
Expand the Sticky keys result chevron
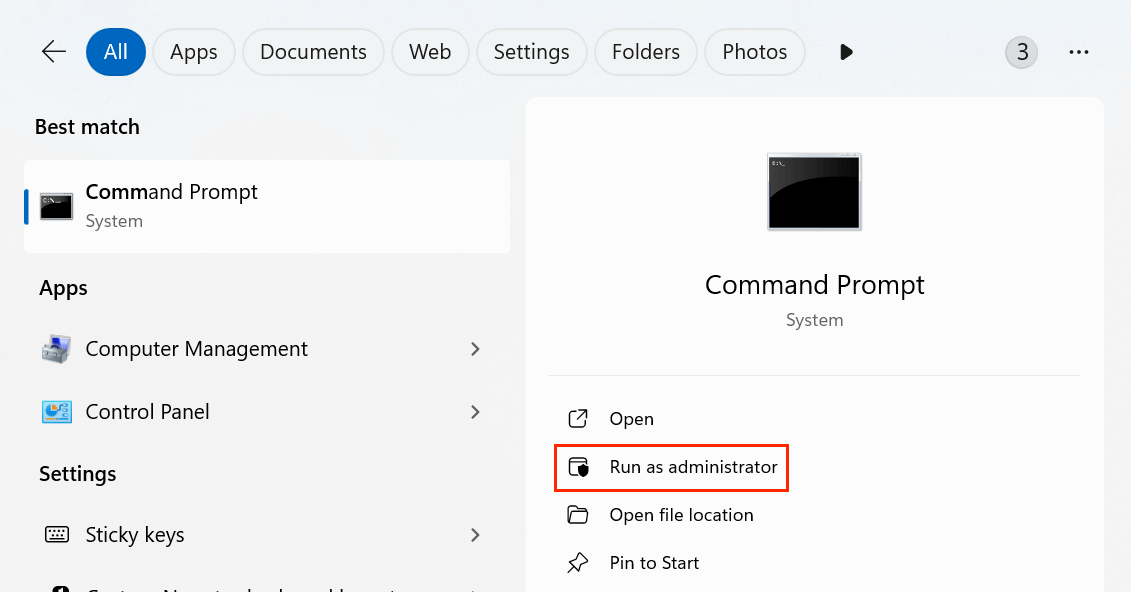coord(476,535)
